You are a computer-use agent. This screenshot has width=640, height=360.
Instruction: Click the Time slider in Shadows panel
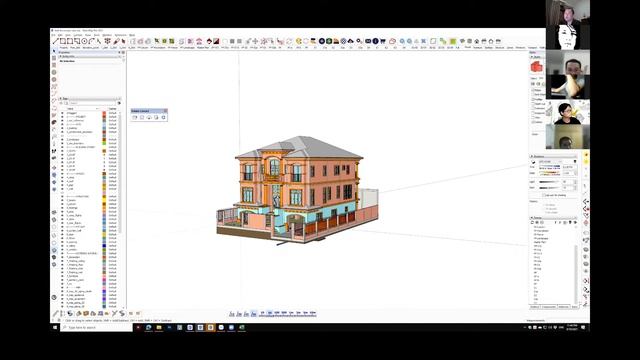tap(549, 167)
